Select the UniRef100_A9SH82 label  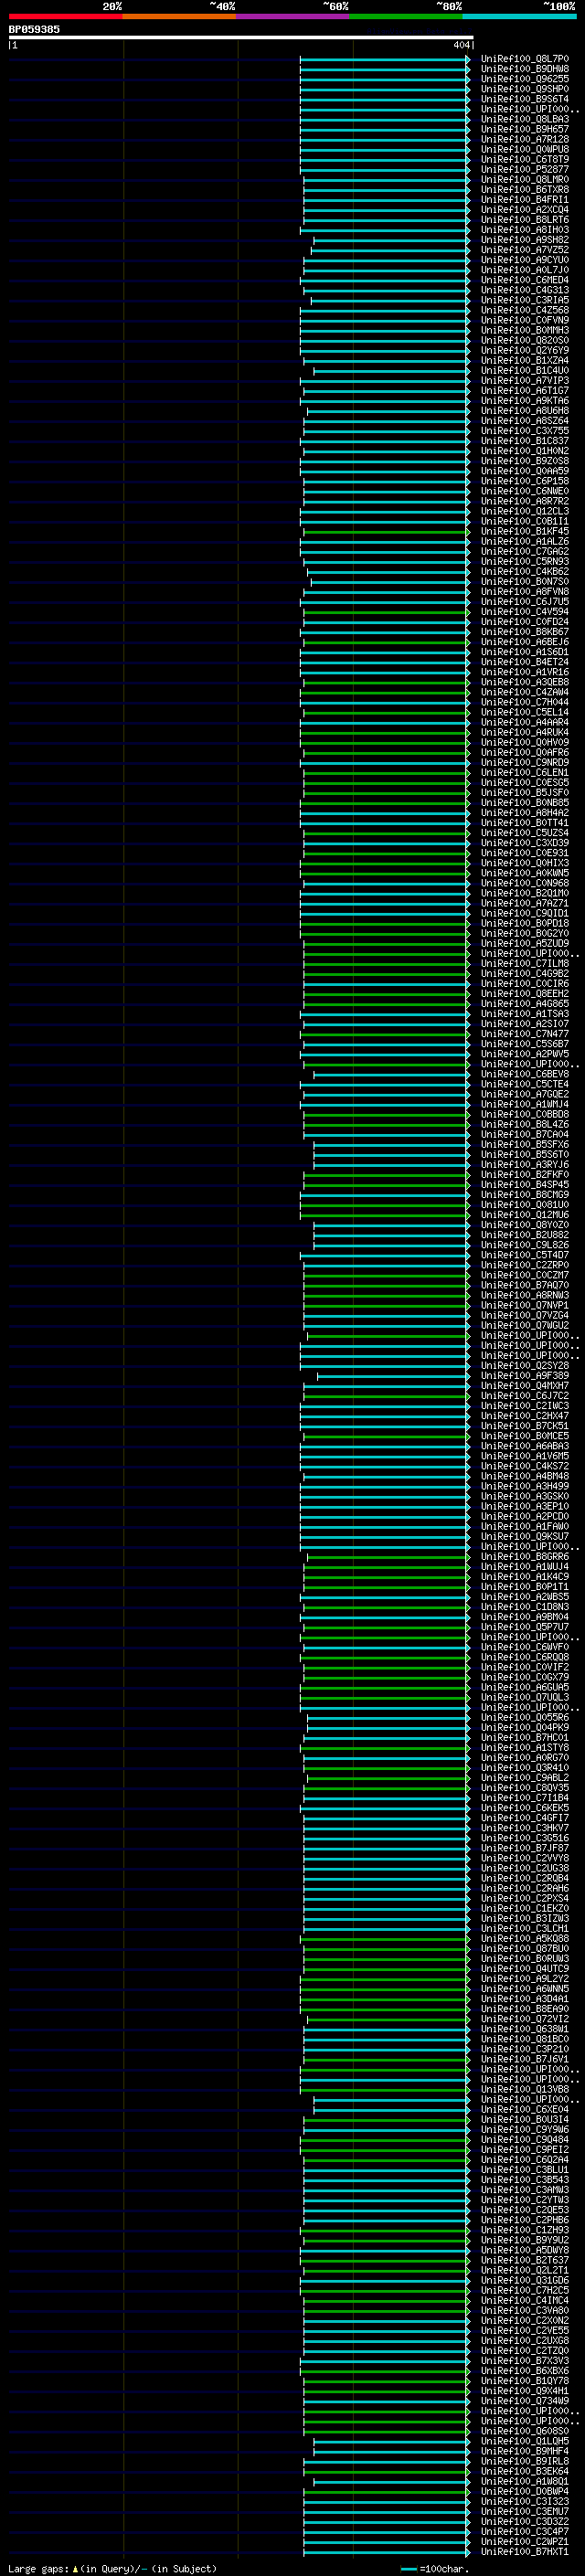click(524, 240)
